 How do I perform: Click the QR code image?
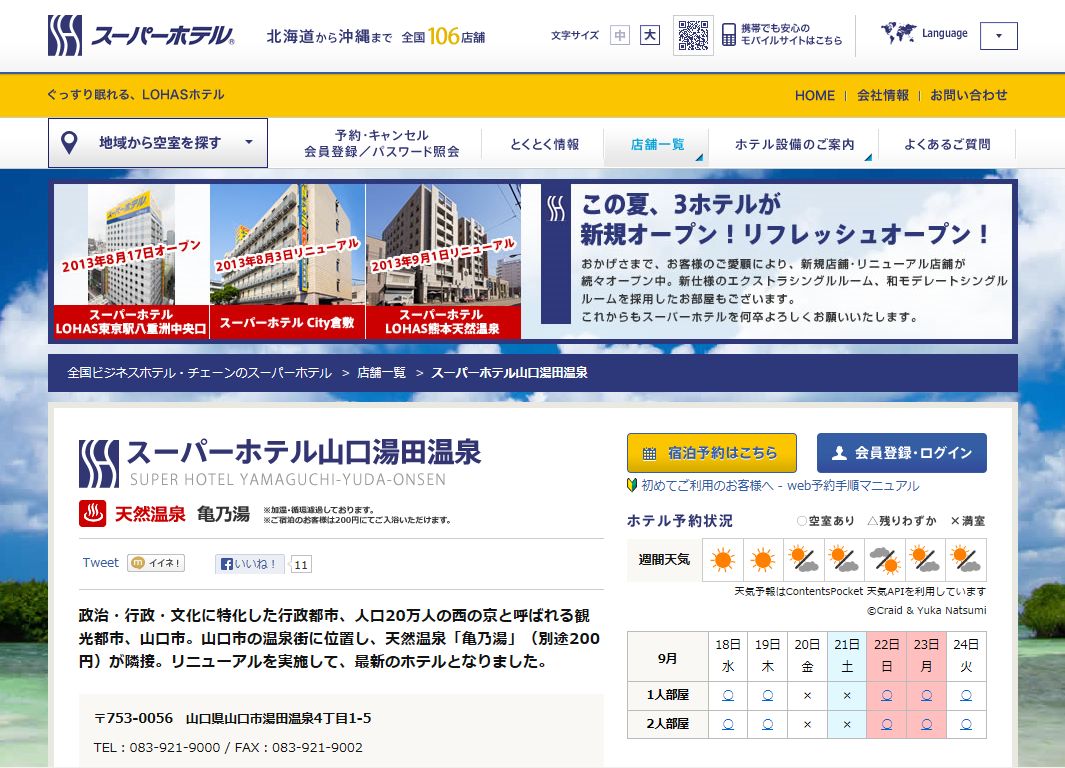click(x=693, y=35)
